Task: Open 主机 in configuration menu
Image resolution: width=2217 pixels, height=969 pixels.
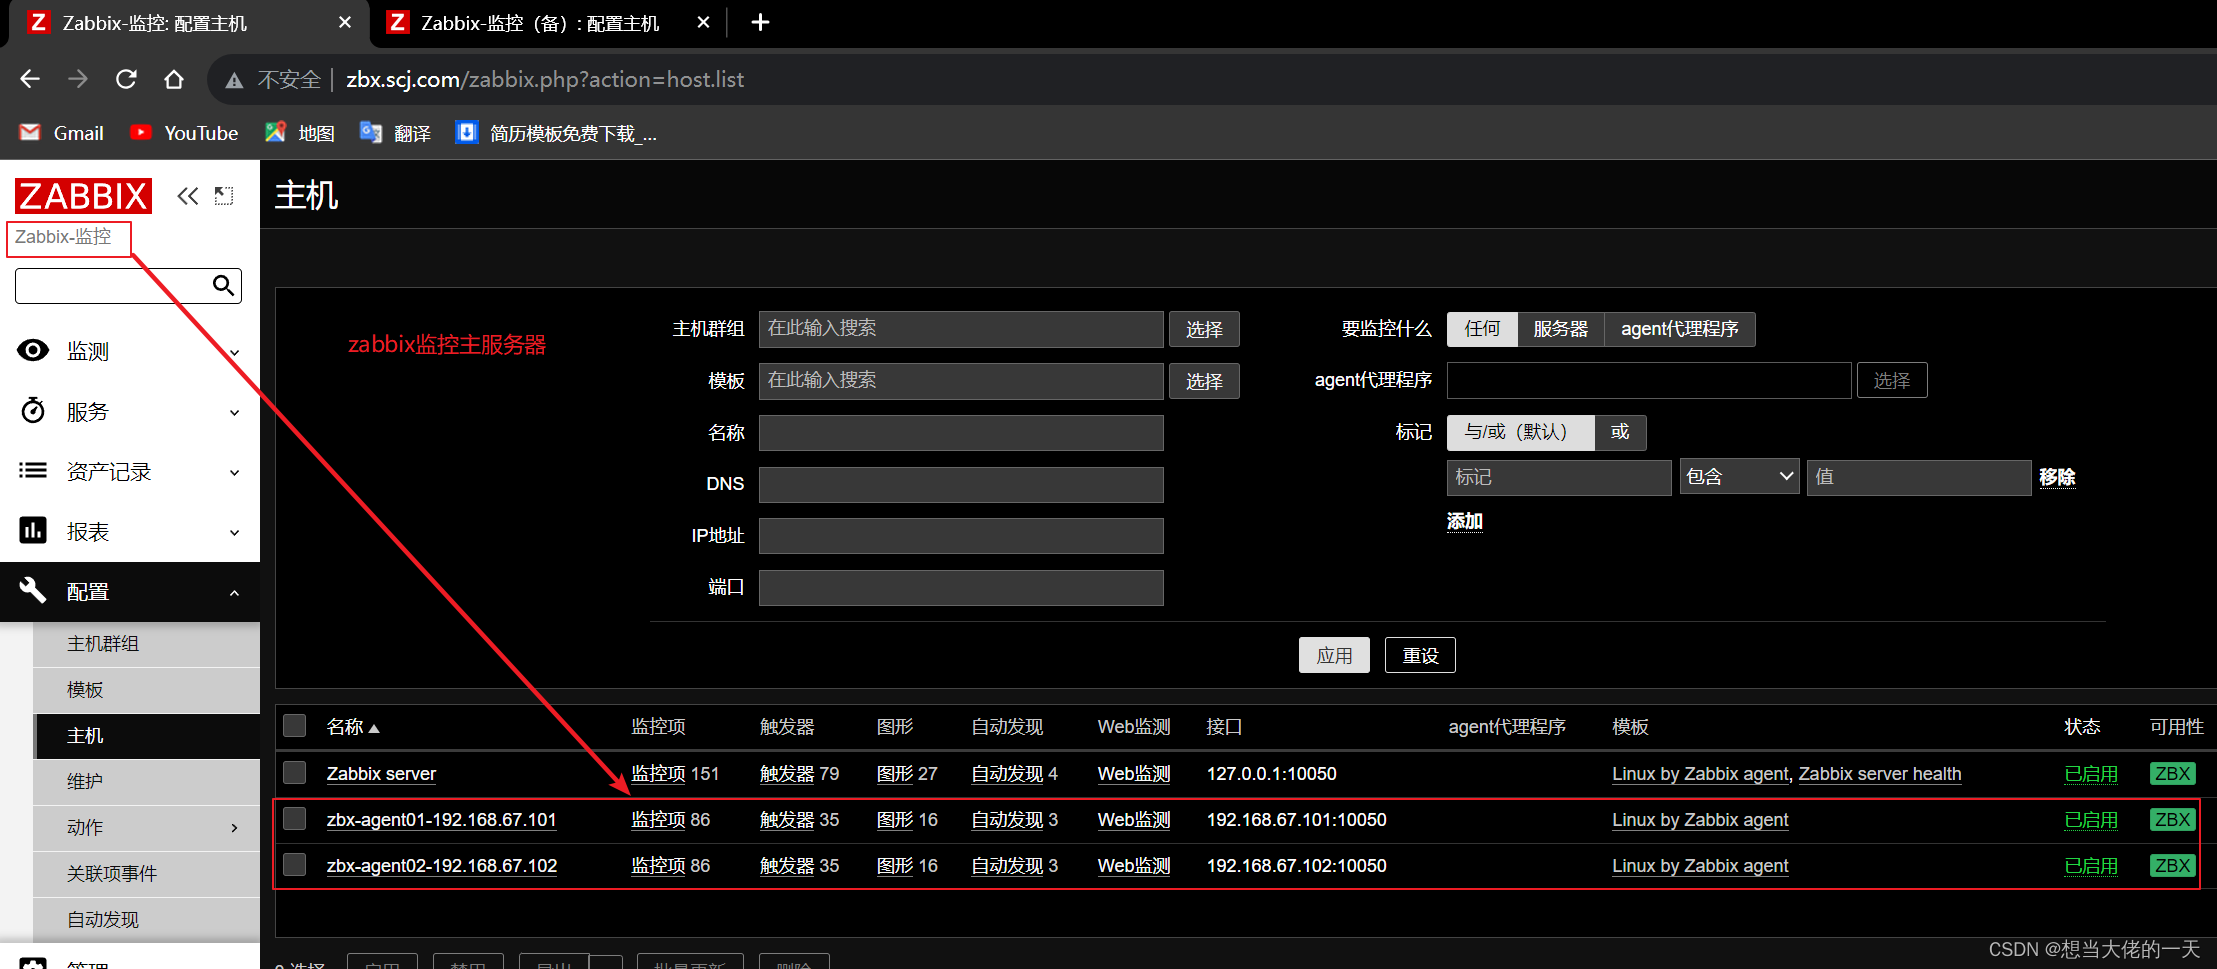Action: pos(147,736)
